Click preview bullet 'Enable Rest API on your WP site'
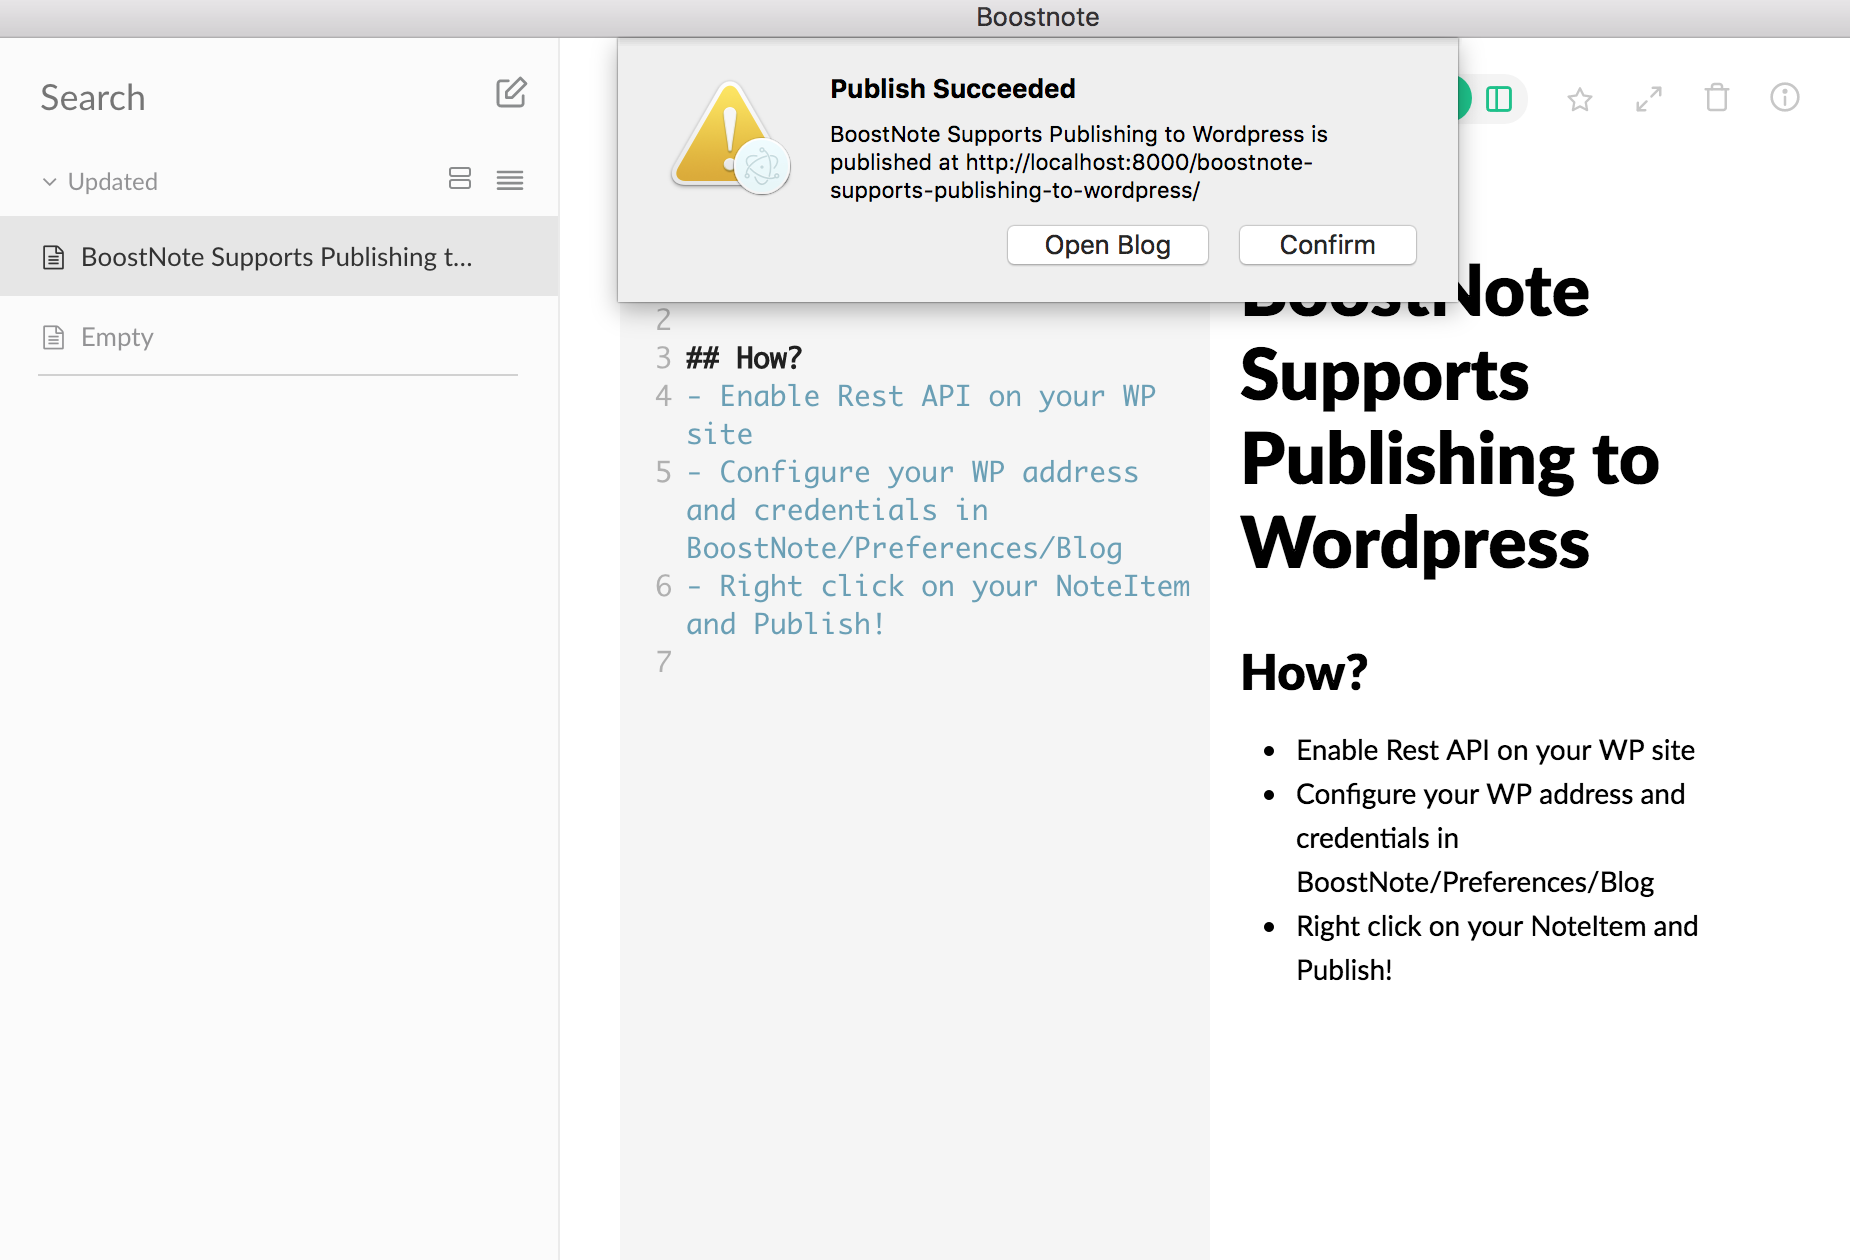This screenshot has height=1260, width=1850. pos(1495,750)
